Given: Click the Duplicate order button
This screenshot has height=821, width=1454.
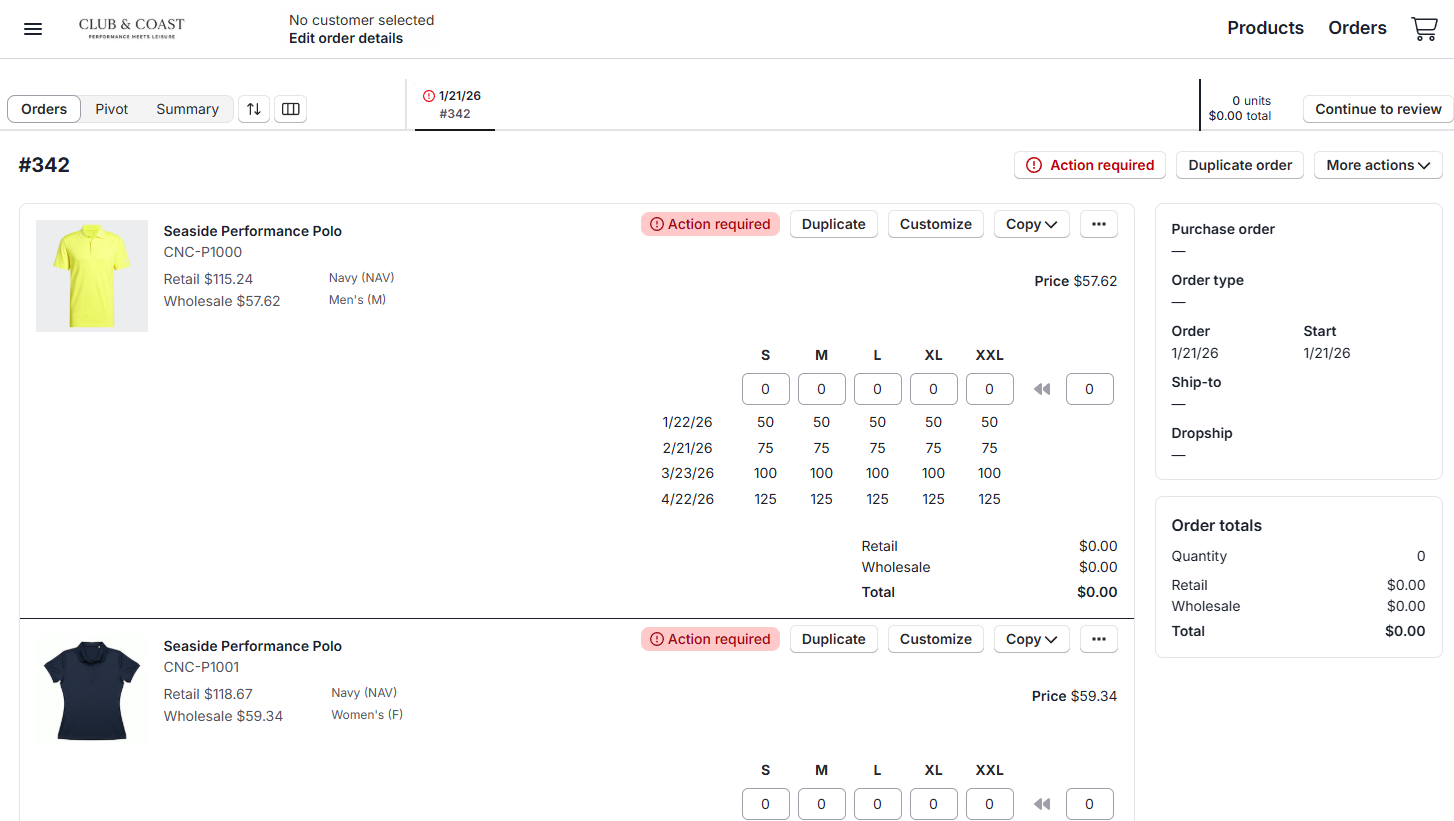Looking at the screenshot, I should pos(1239,165).
